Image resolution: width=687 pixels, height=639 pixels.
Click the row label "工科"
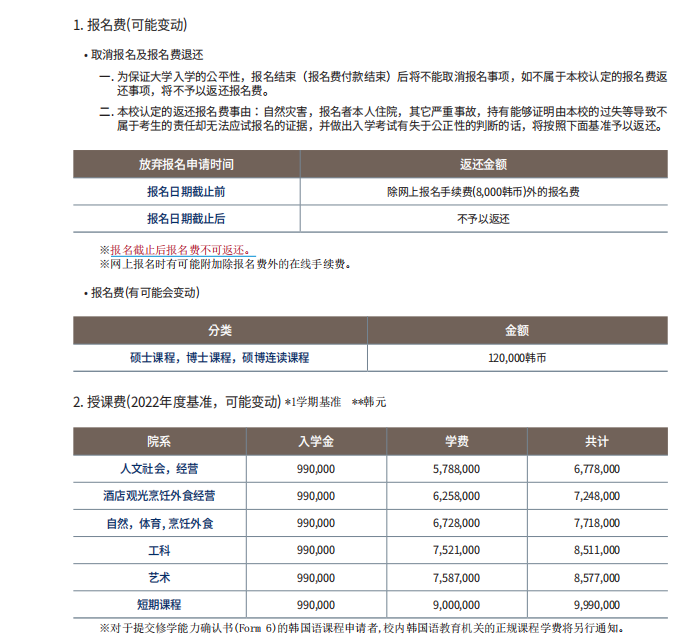pyautogui.click(x=159, y=550)
